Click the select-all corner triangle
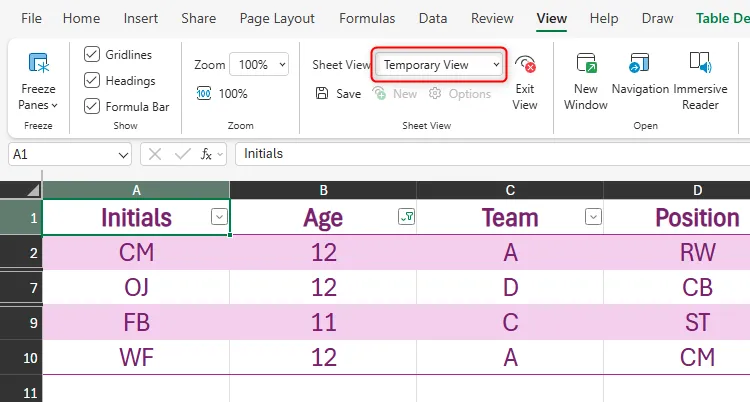This screenshot has width=750, height=402. tap(33, 191)
